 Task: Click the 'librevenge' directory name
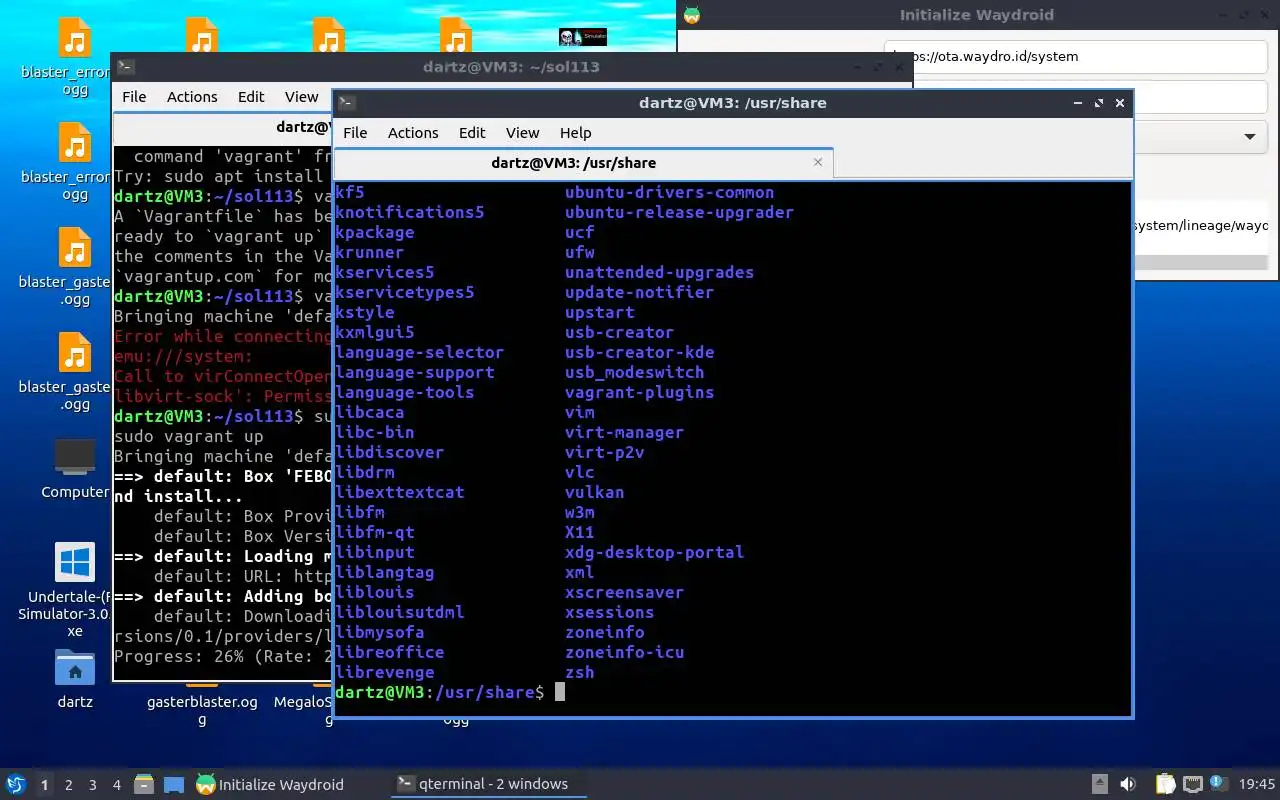pyautogui.click(x=385, y=672)
